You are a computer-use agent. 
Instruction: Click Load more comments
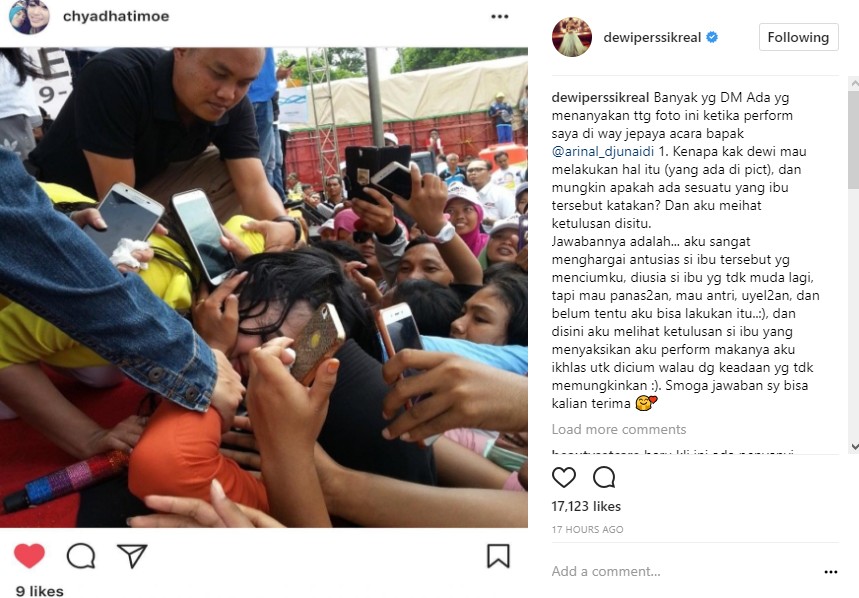point(619,429)
